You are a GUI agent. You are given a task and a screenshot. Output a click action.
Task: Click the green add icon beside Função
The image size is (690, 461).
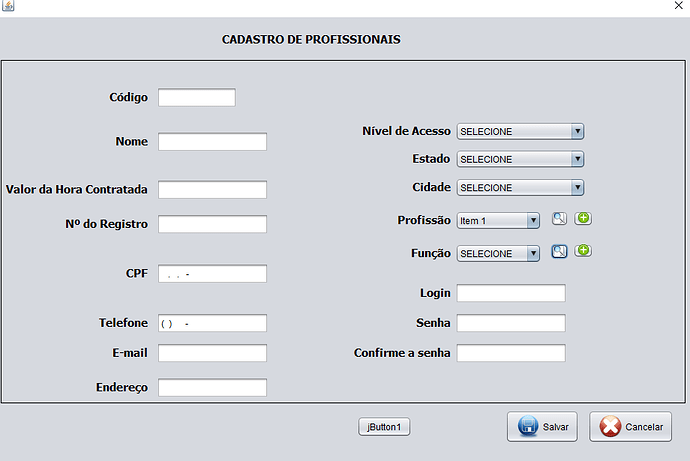pos(584,251)
